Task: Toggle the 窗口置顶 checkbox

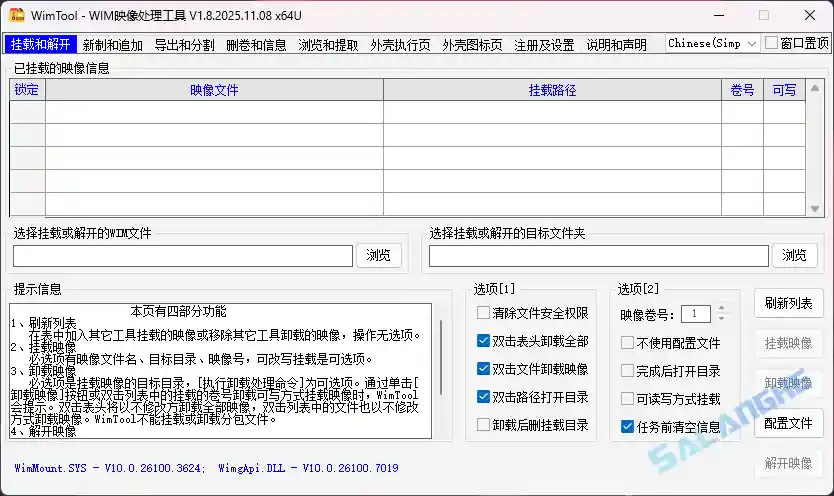Action: point(771,43)
